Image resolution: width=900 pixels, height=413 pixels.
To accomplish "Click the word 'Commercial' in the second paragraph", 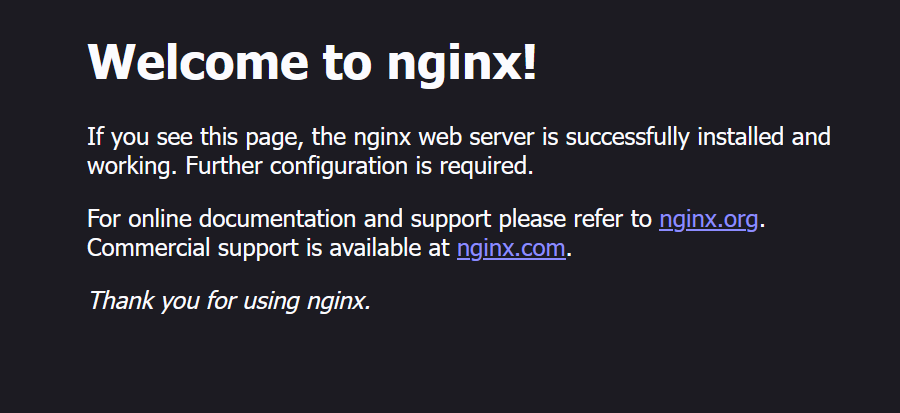I will (148, 248).
